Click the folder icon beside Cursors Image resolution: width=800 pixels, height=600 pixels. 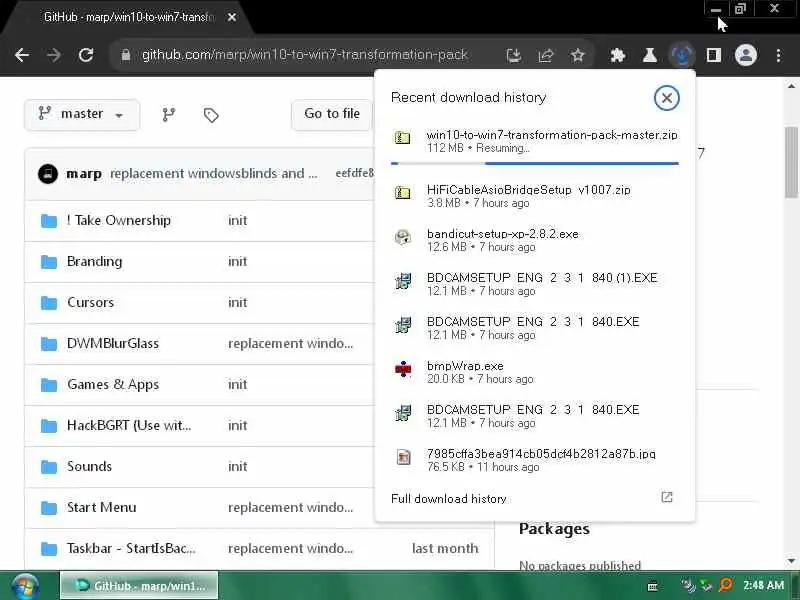[48, 303]
